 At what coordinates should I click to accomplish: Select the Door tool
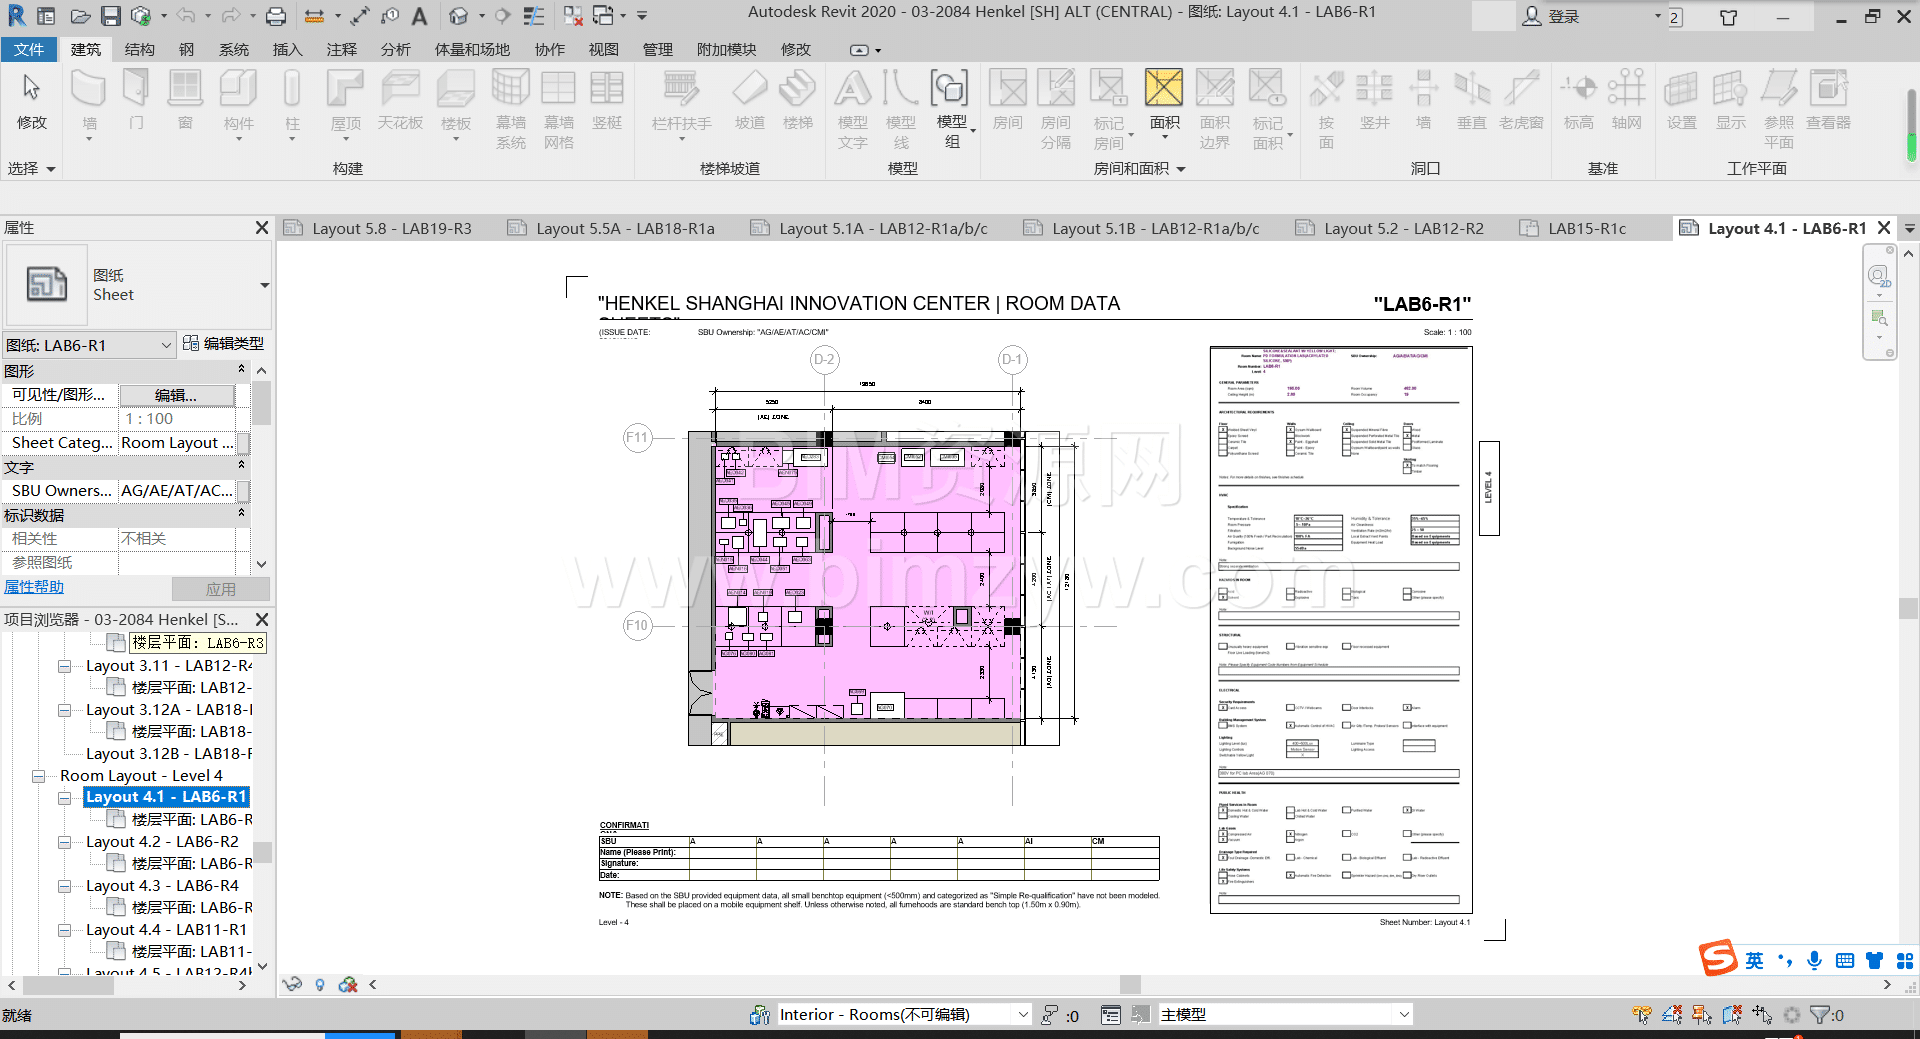(136, 102)
